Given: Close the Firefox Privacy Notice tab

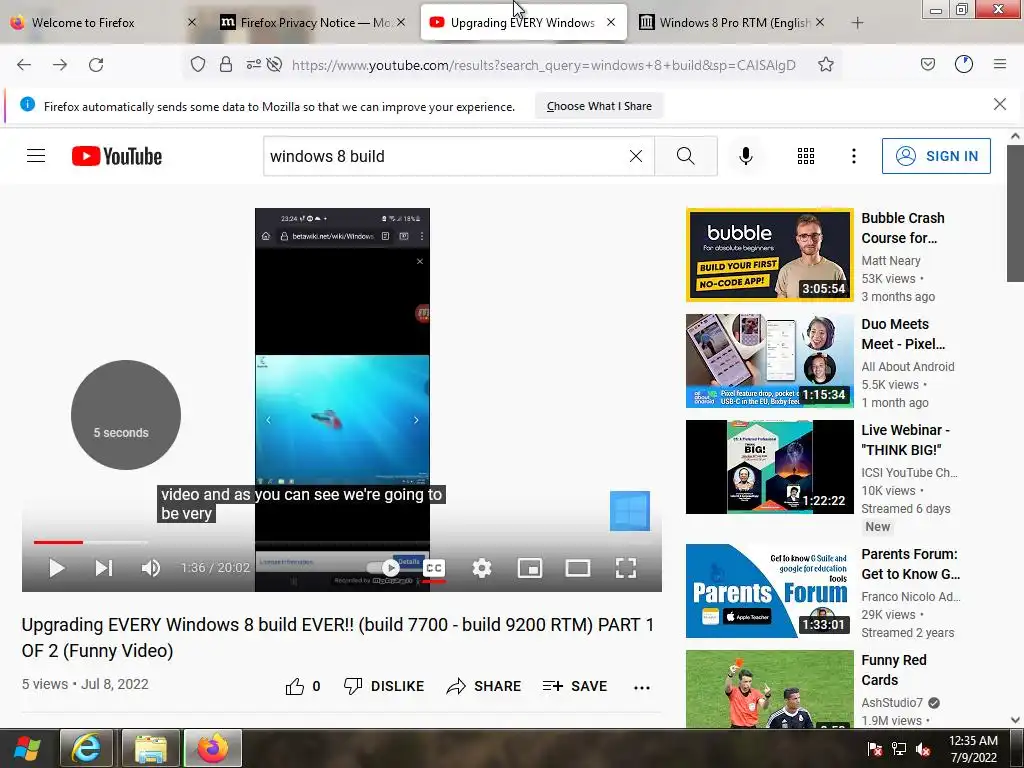Looking at the screenshot, I should coord(401,22).
